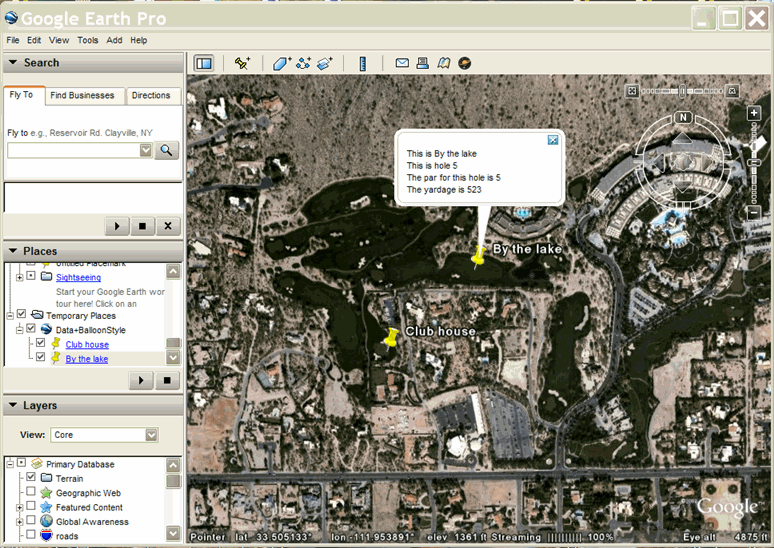
Task: Click the Print toolbar icon
Action: point(423,63)
